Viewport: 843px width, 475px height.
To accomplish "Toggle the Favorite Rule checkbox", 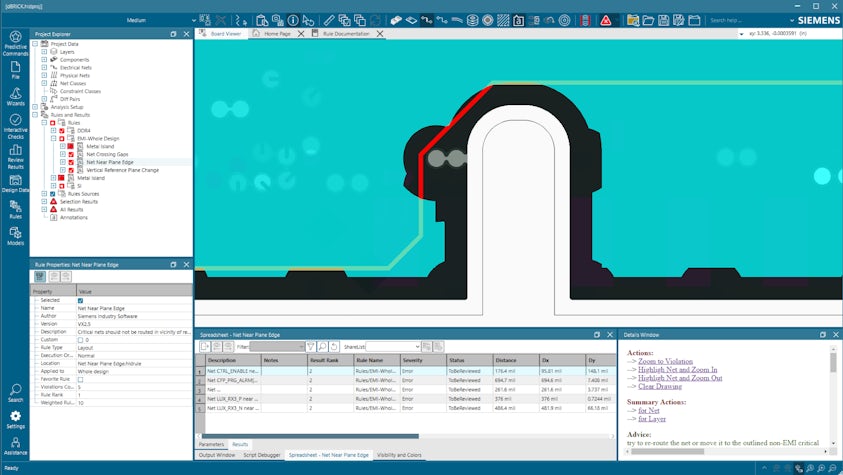I will coord(80,379).
